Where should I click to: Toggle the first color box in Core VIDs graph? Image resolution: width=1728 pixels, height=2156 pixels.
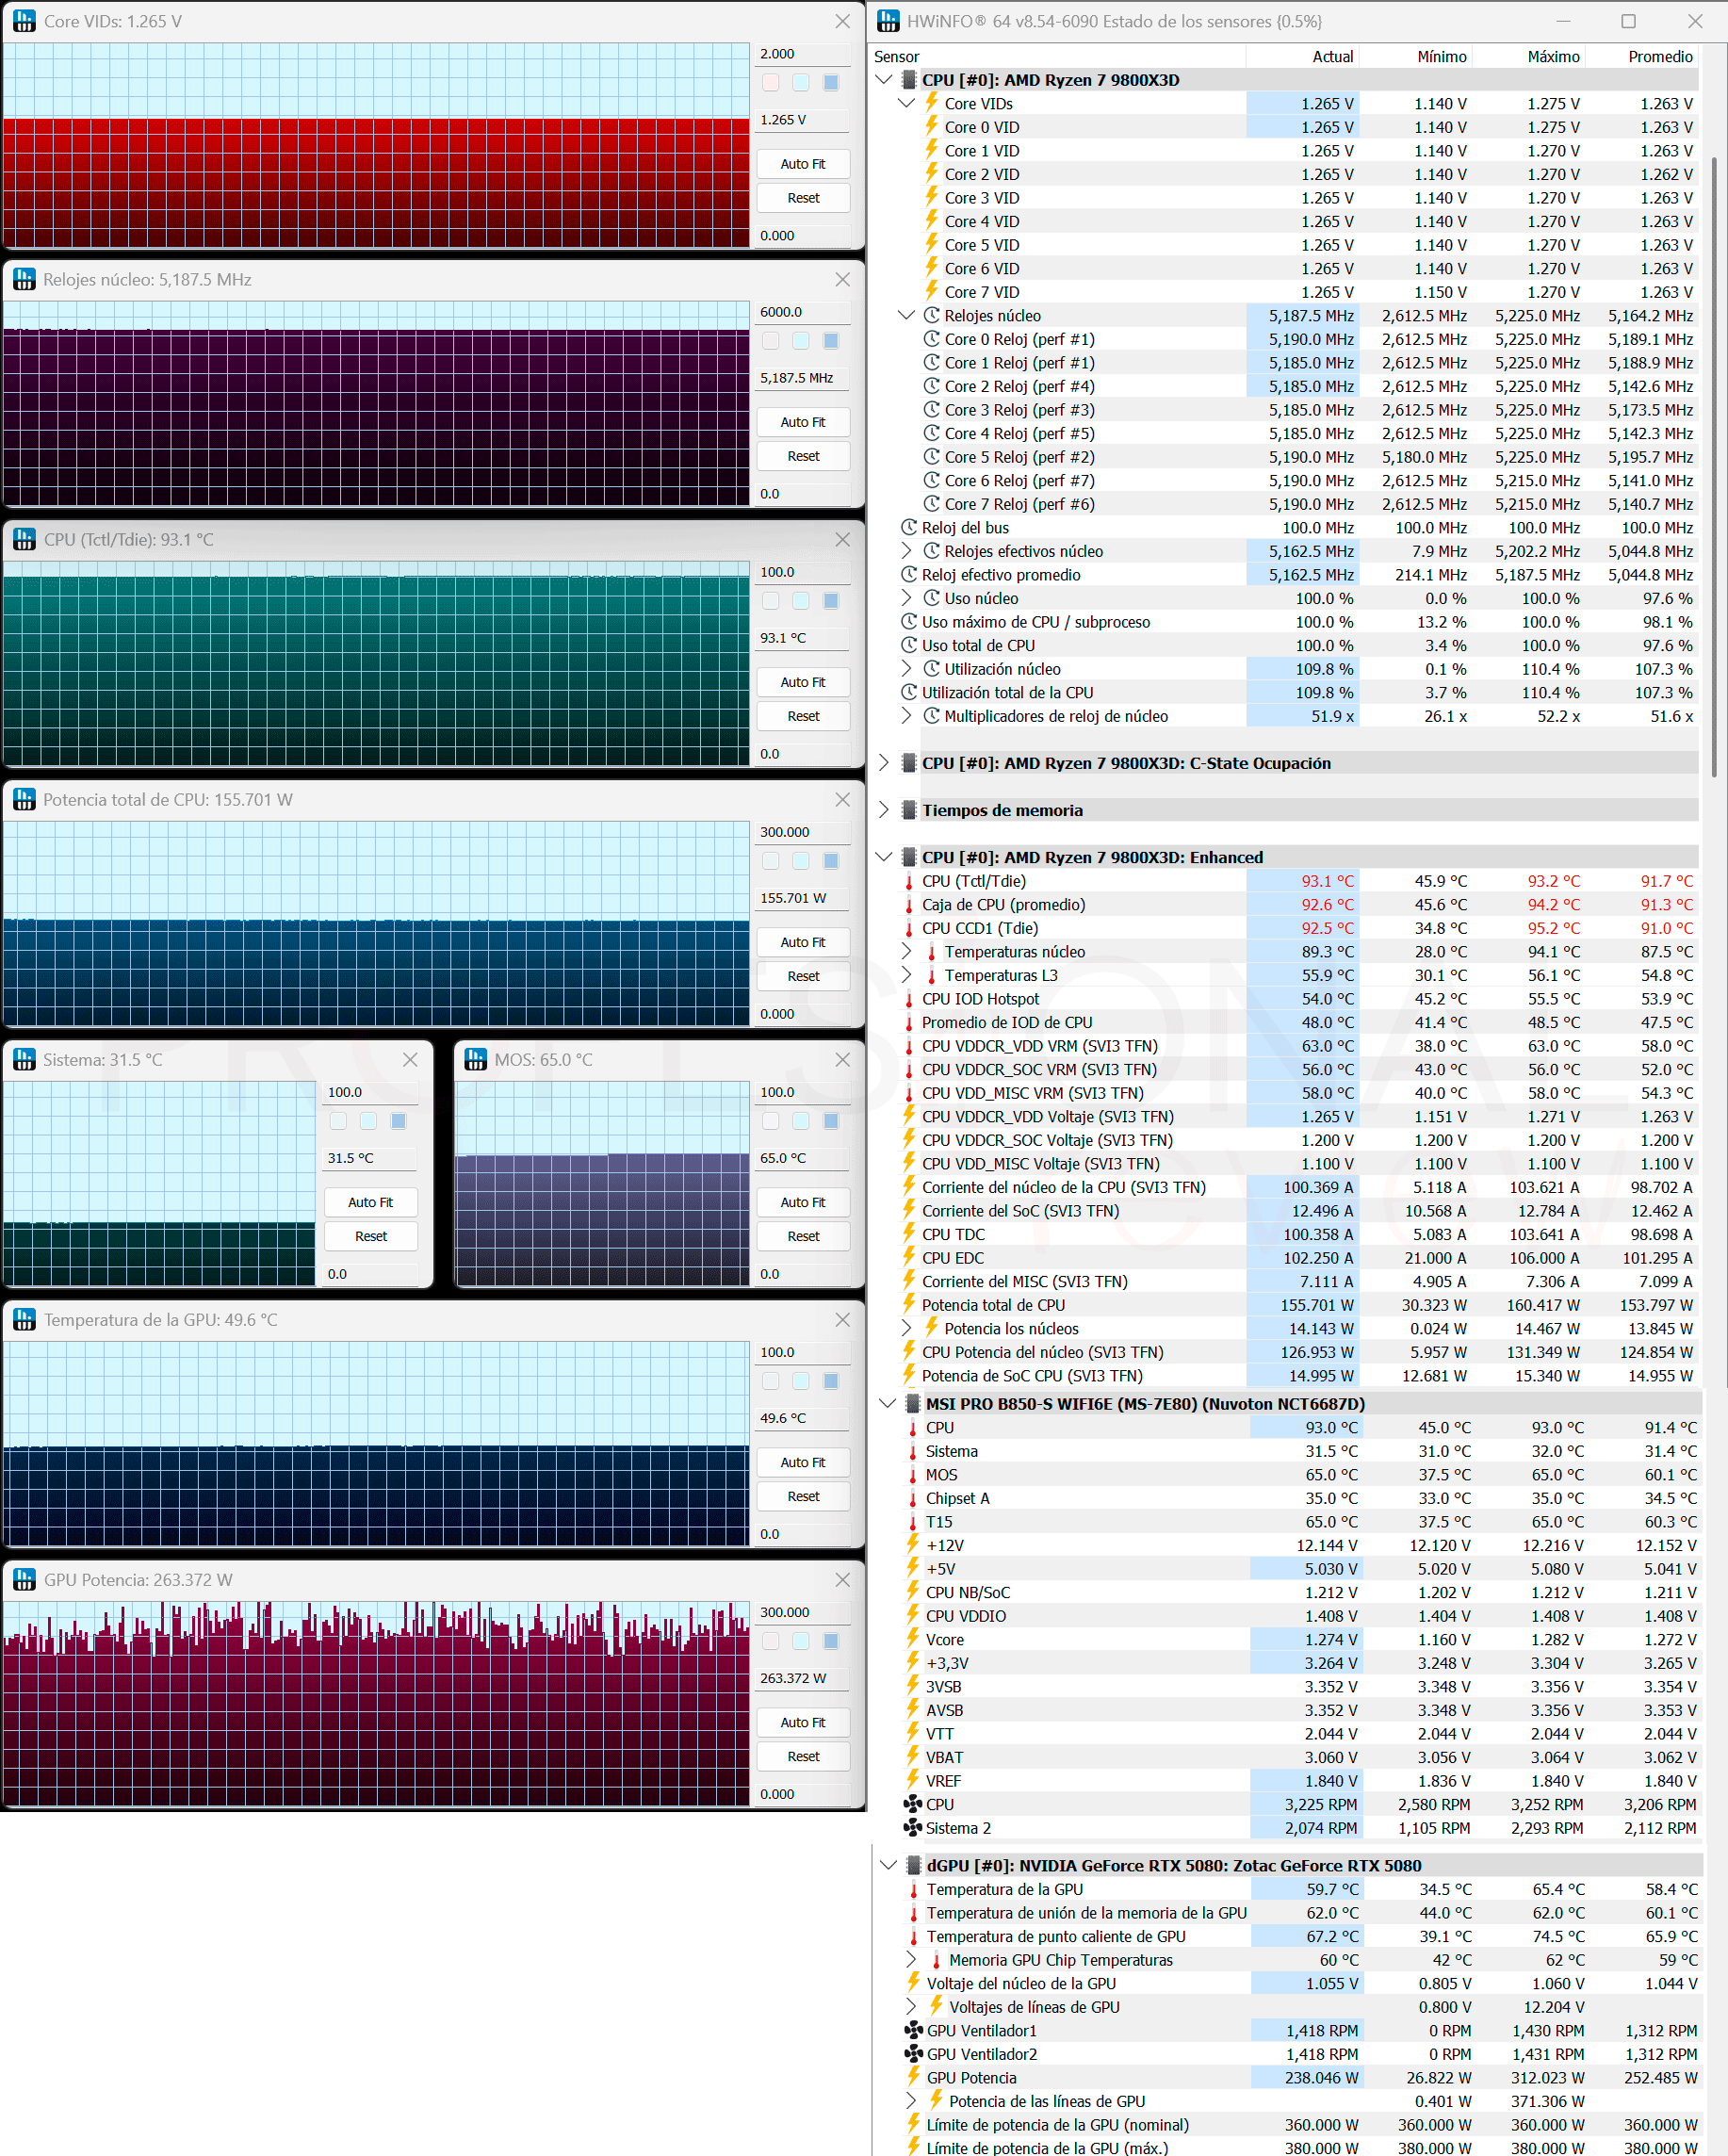[770, 82]
